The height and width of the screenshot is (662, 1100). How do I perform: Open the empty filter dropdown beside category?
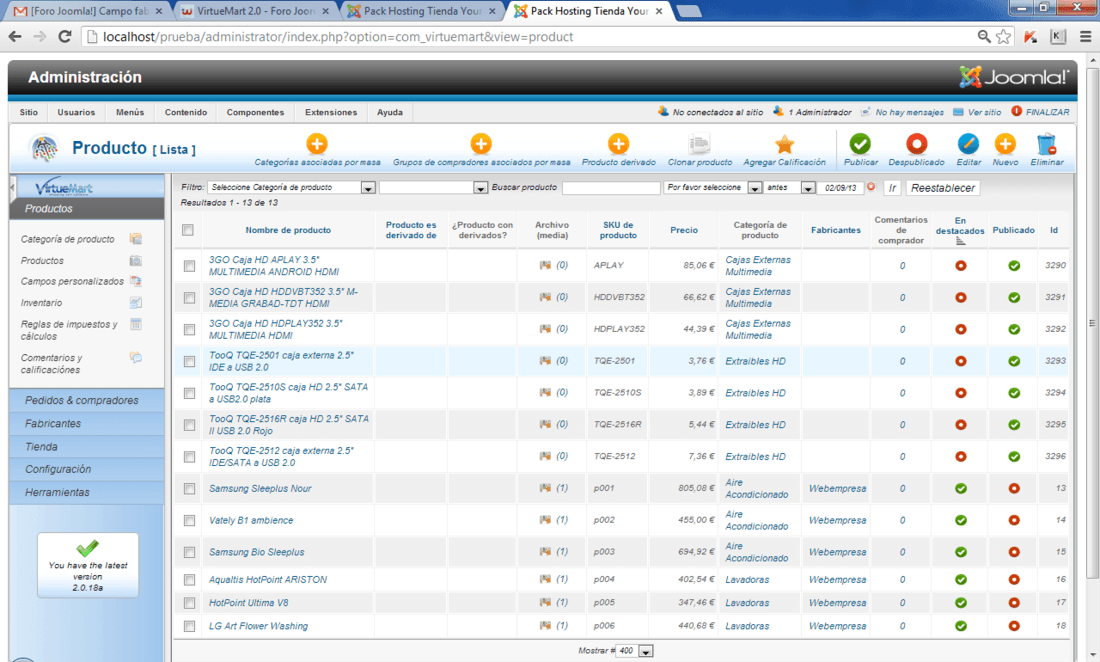tap(434, 187)
